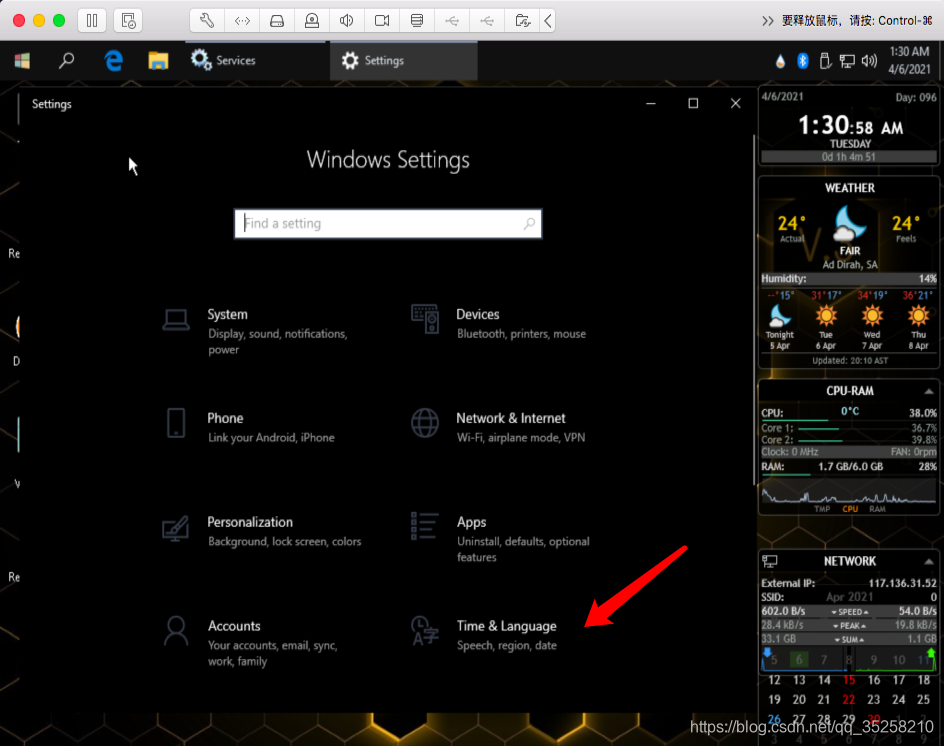Viewport: 944px width, 746px height.
Task: Click the CPU graph label
Action: pos(850,509)
